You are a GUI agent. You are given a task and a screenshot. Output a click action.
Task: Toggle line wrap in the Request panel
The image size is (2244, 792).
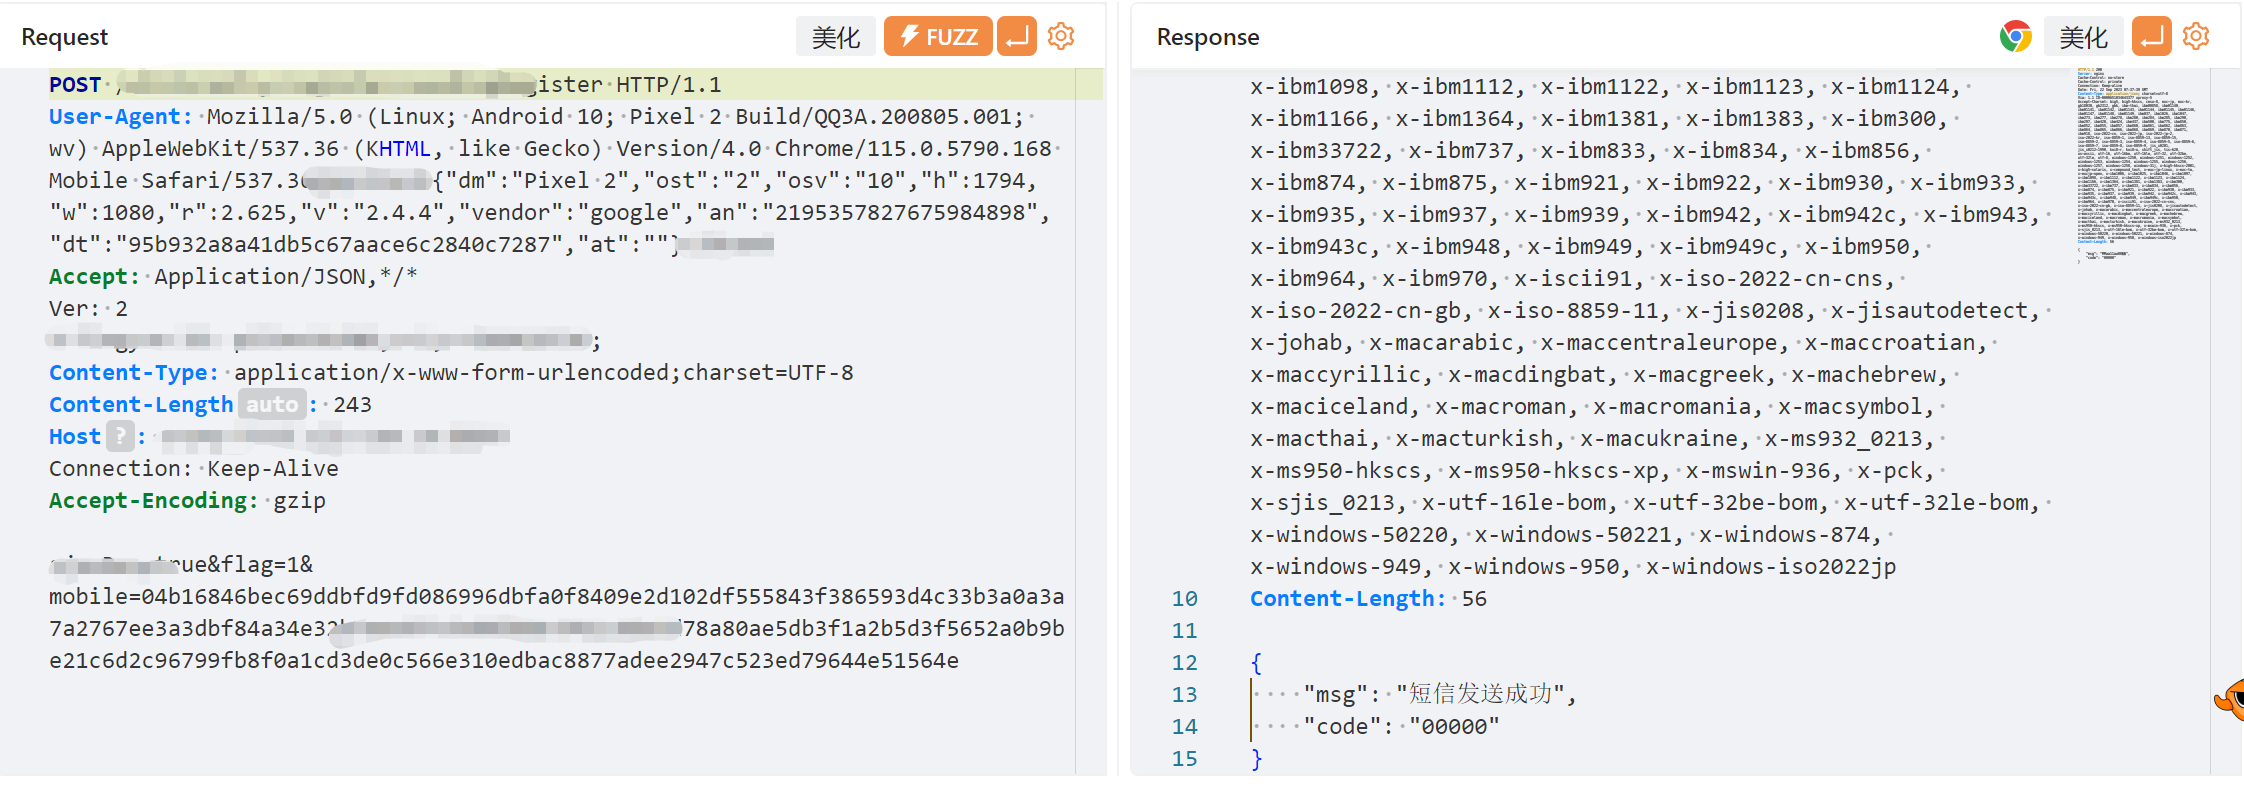click(x=1017, y=37)
